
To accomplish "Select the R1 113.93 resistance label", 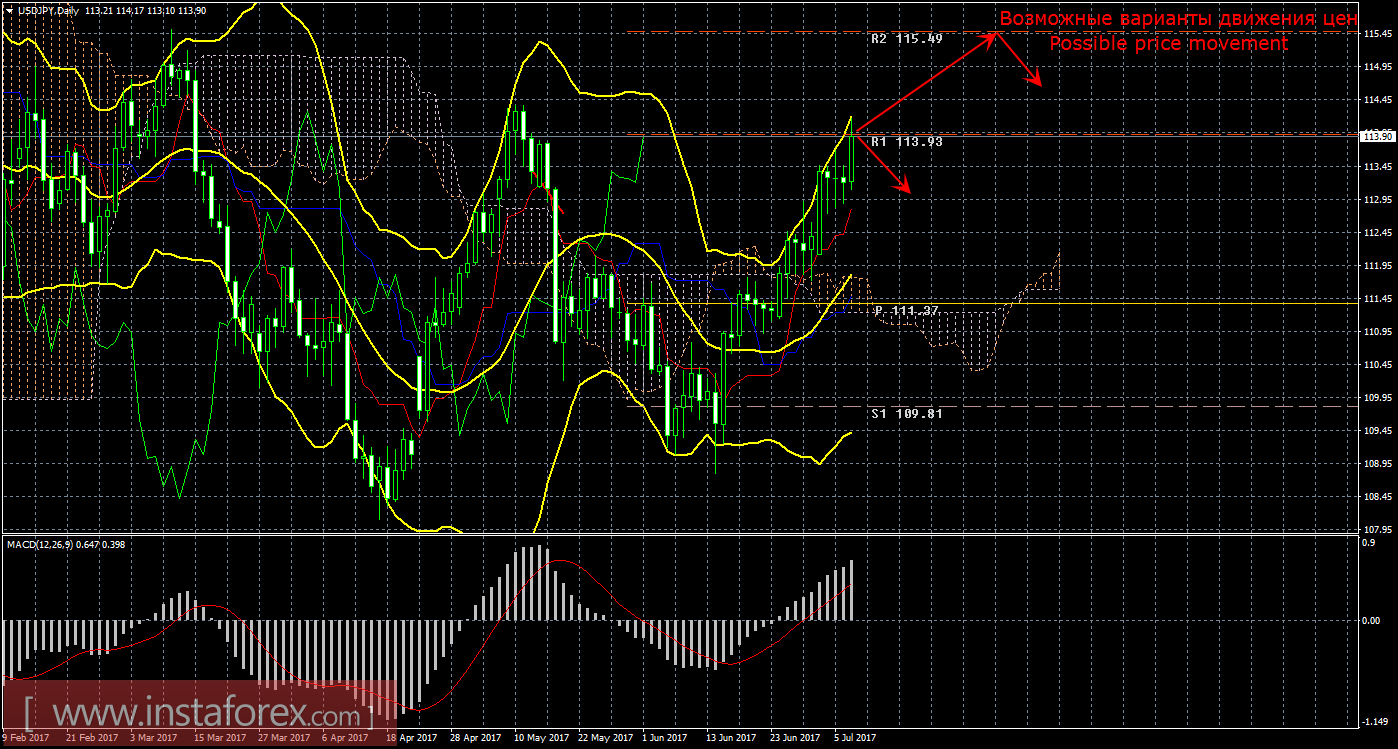I will pyautogui.click(x=906, y=142).
